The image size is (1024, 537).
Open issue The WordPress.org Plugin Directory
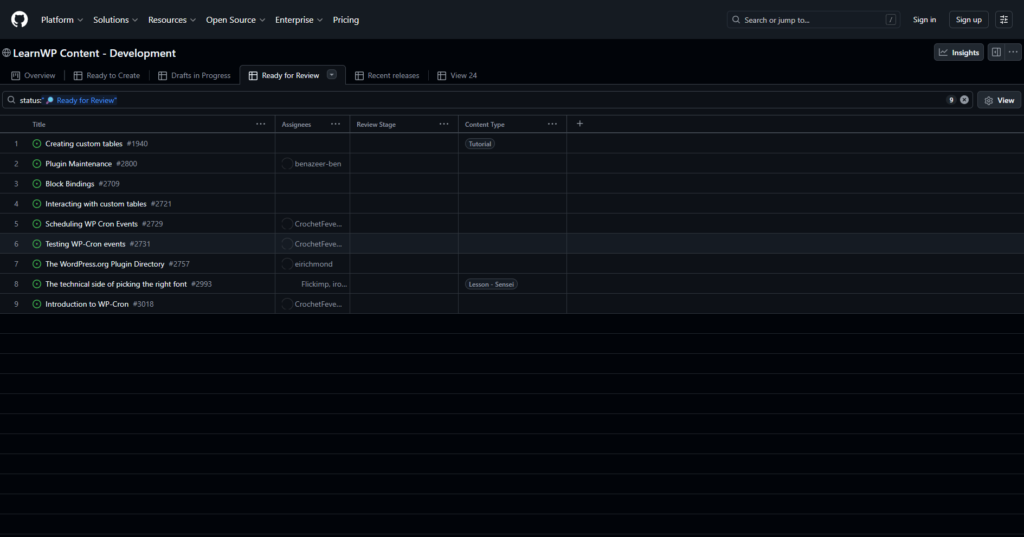tap(104, 264)
